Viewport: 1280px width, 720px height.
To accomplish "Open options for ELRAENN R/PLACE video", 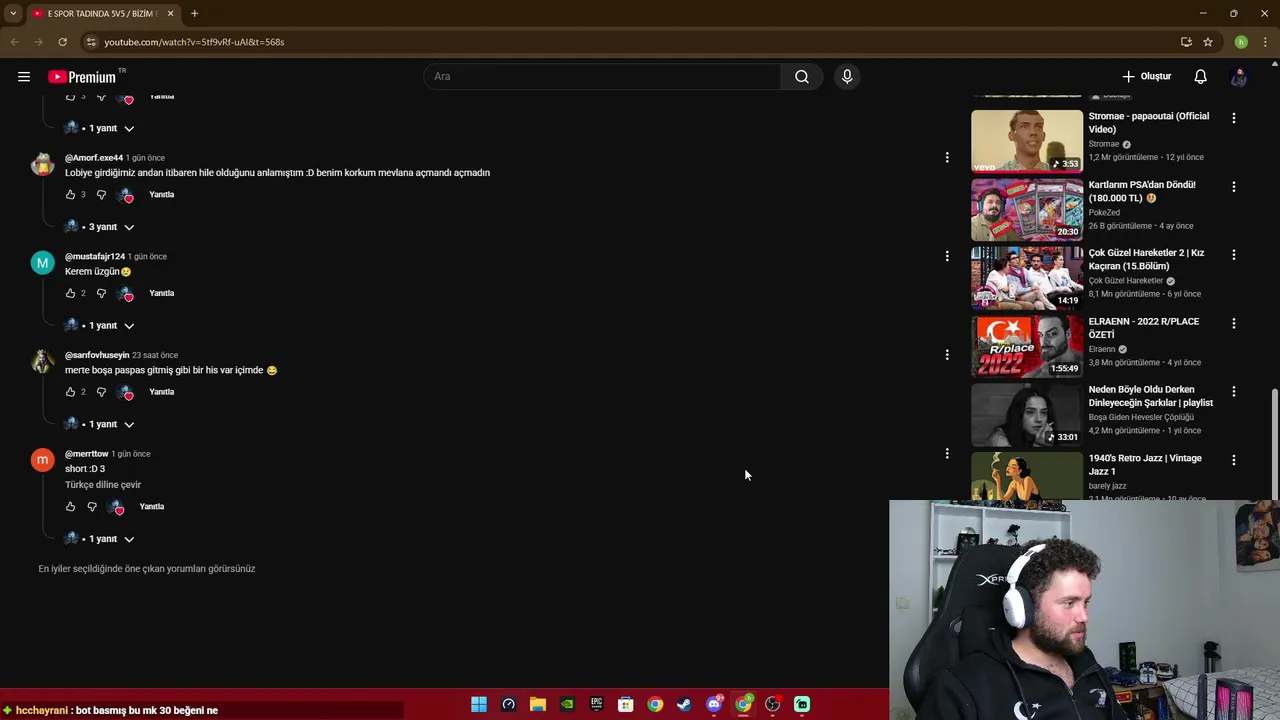I will 1233,324.
